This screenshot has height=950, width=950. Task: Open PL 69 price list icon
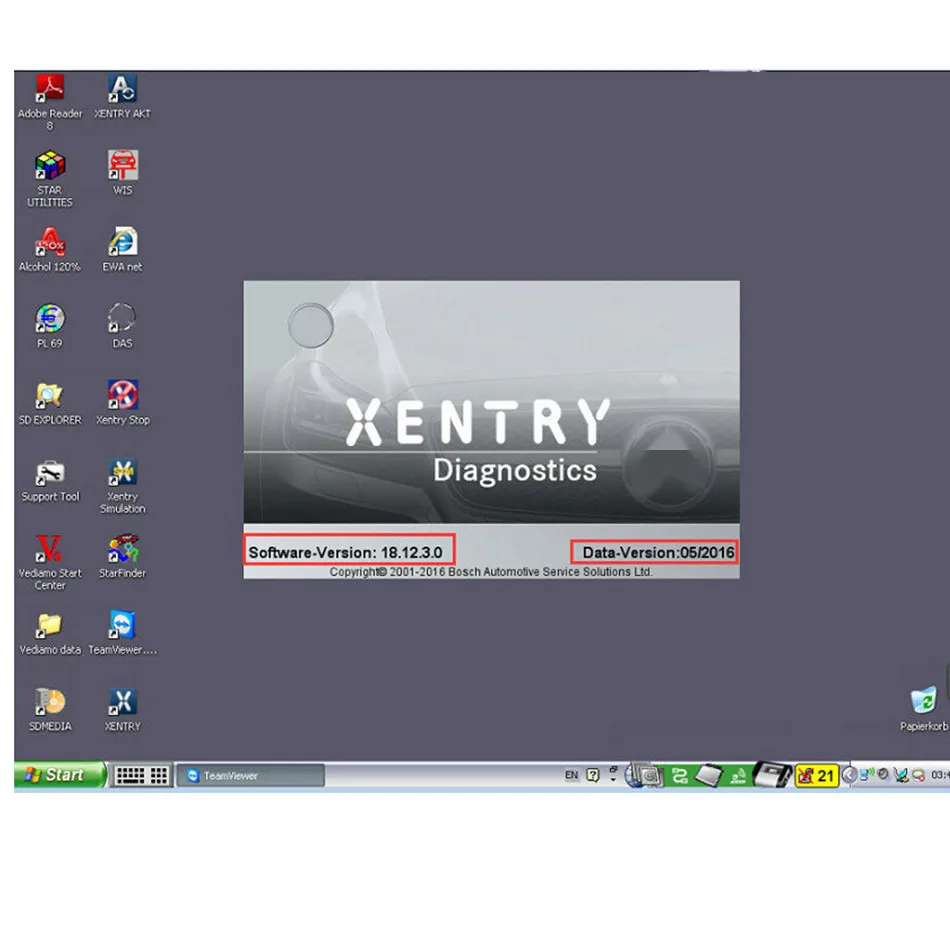(x=50, y=327)
